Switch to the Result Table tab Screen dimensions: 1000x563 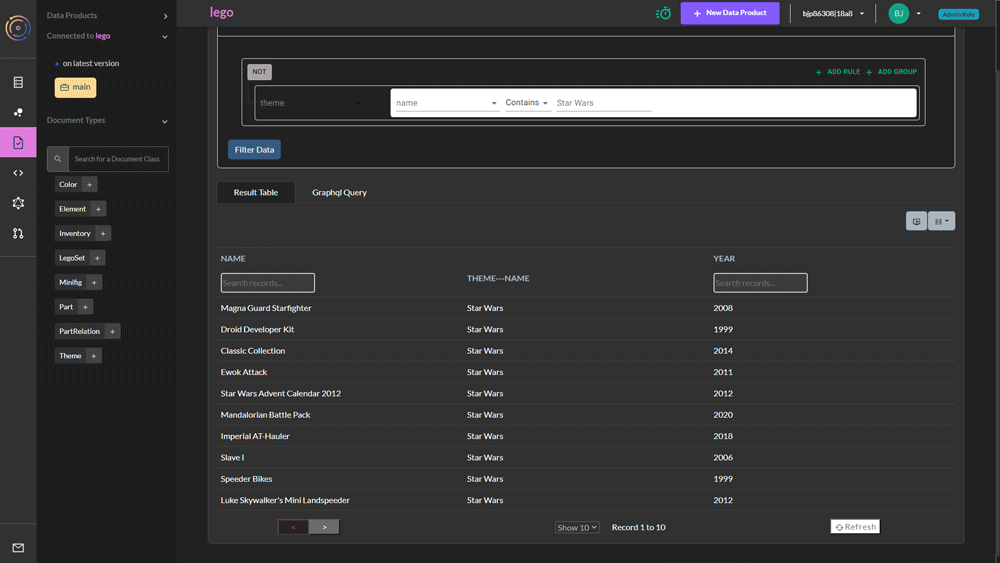pos(256,193)
